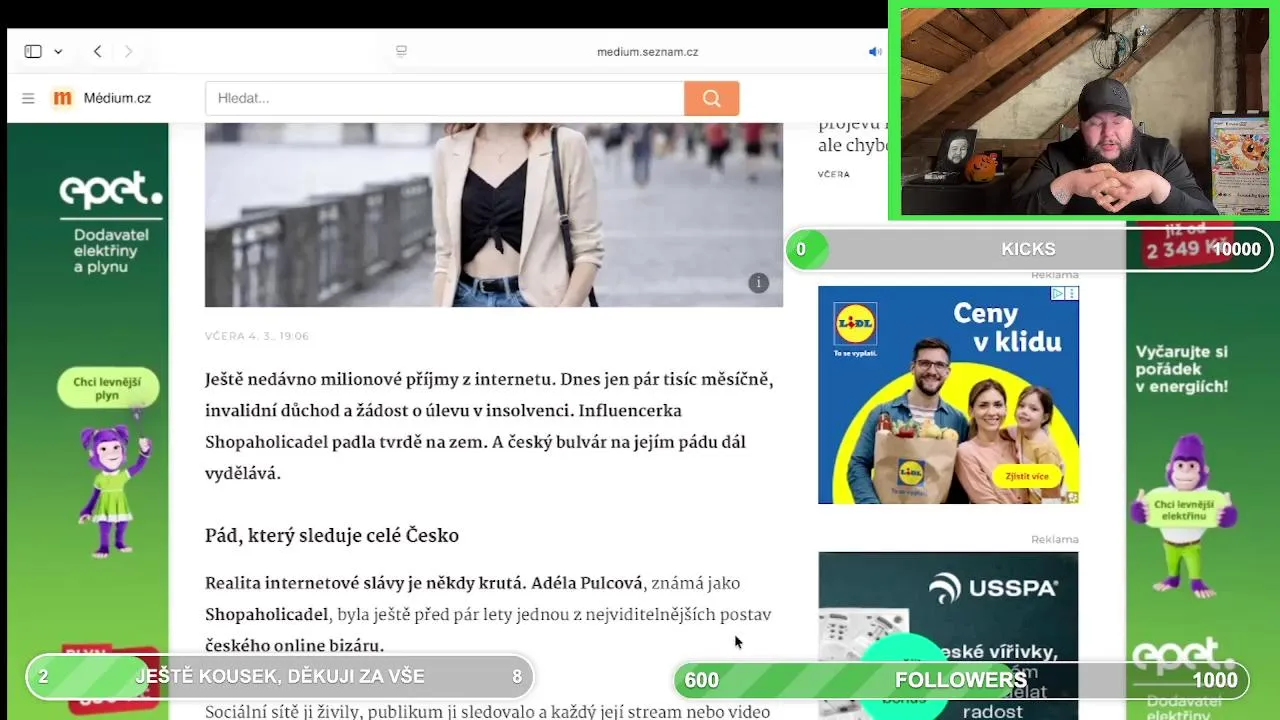
Task: Click the heading Pád, který sleduje celé Česko
Action: (332, 536)
